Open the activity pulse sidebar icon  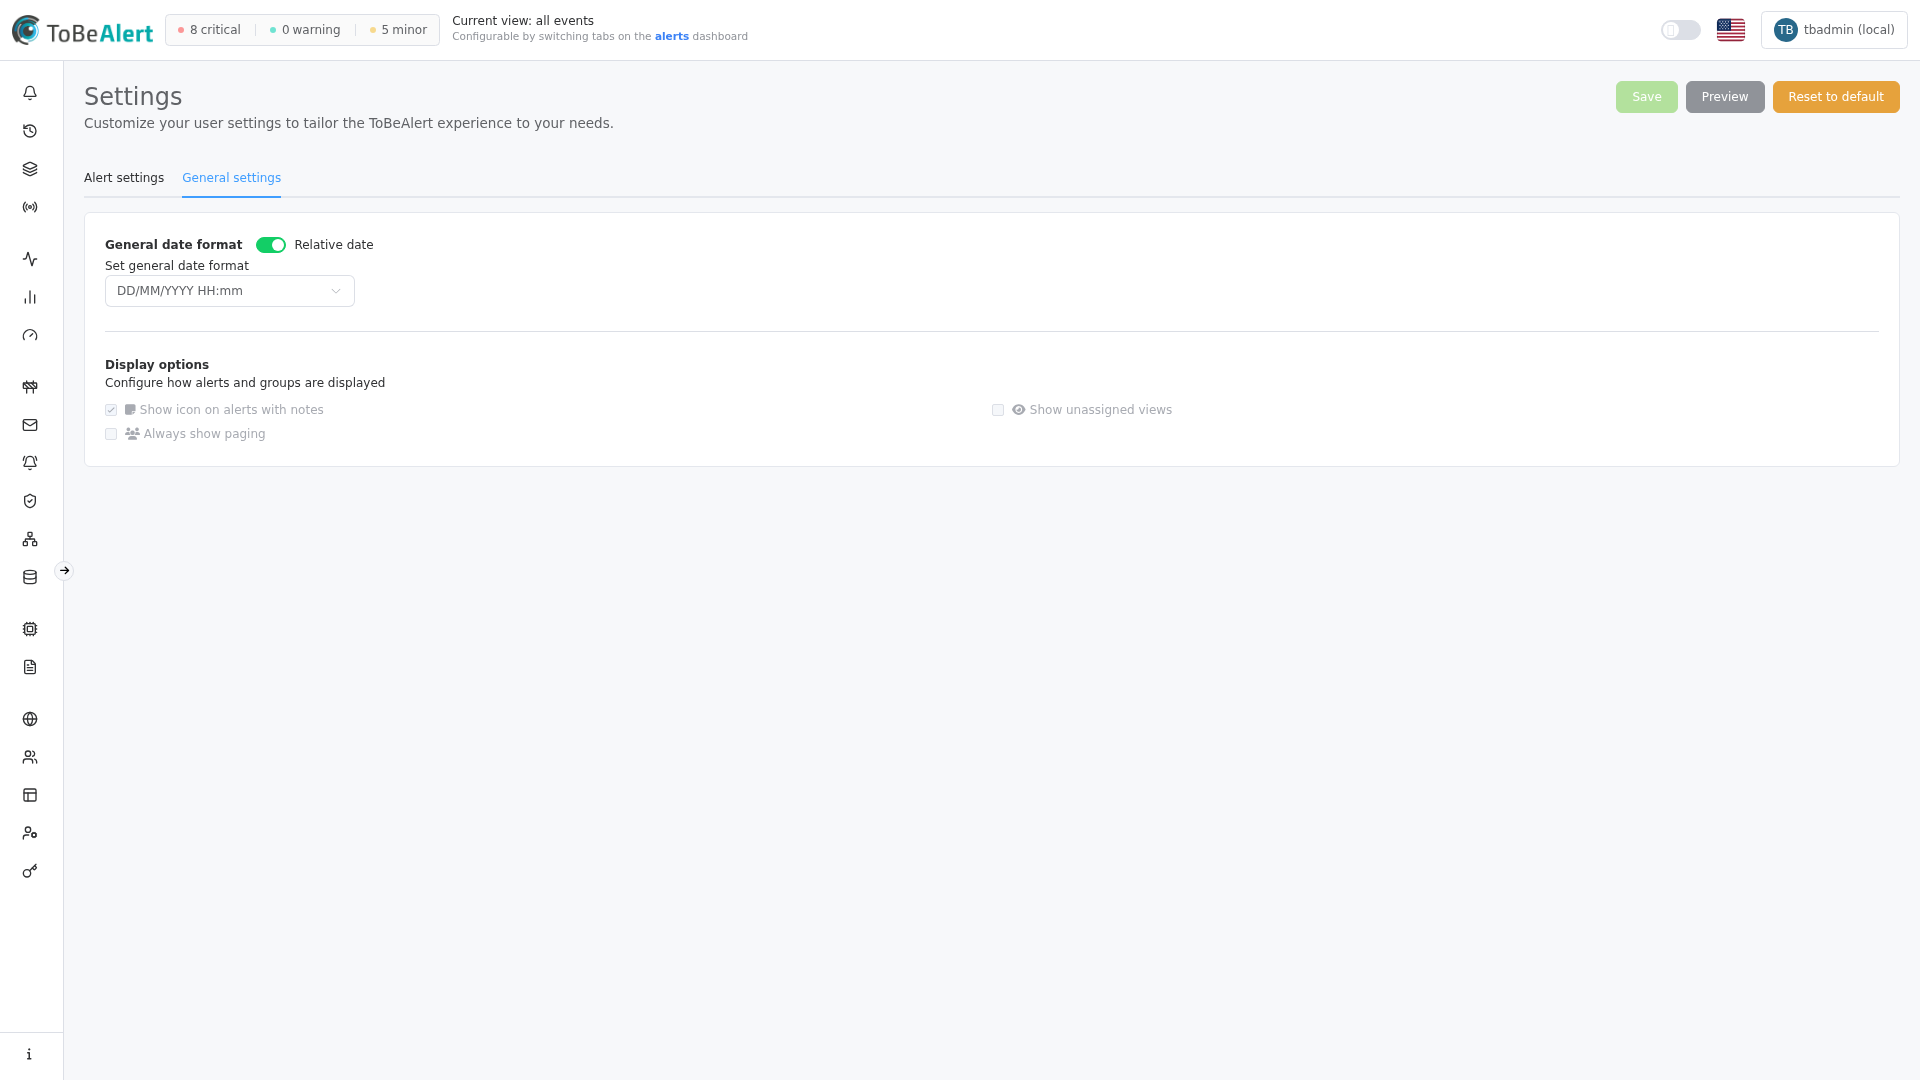pyautogui.click(x=30, y=259)
